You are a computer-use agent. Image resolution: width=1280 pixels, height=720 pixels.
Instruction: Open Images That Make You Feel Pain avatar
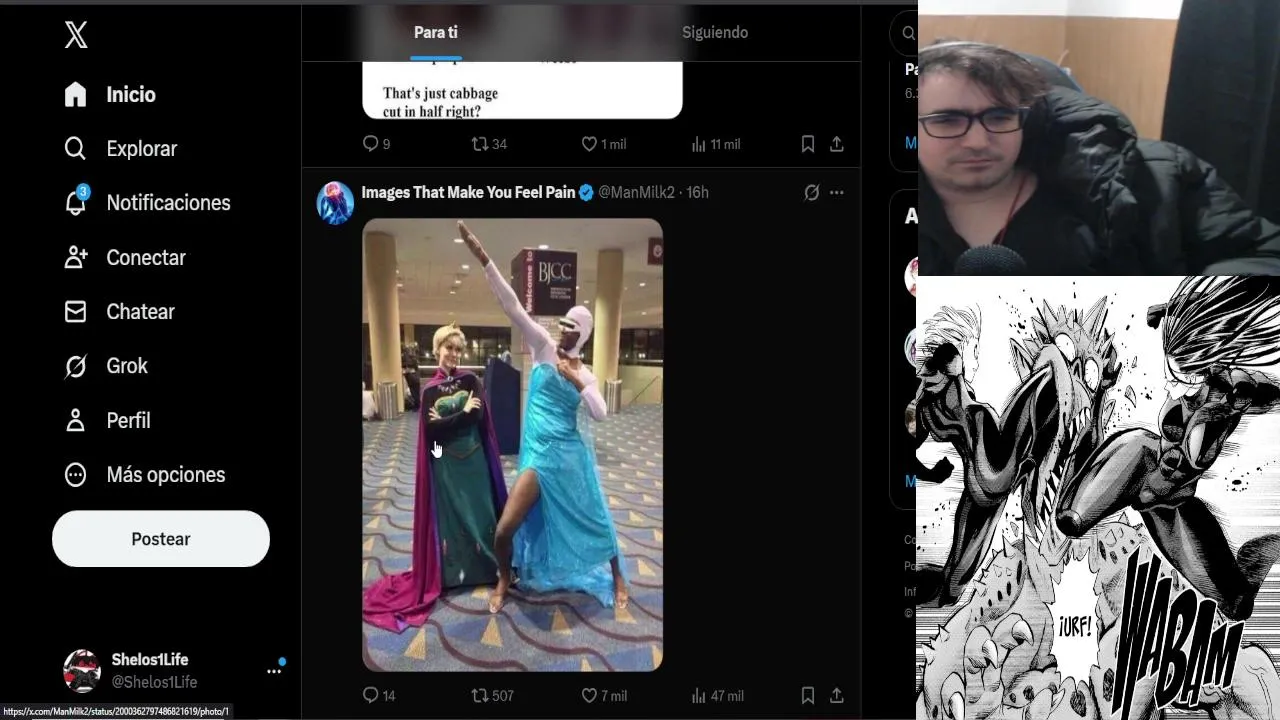(335, 203)
